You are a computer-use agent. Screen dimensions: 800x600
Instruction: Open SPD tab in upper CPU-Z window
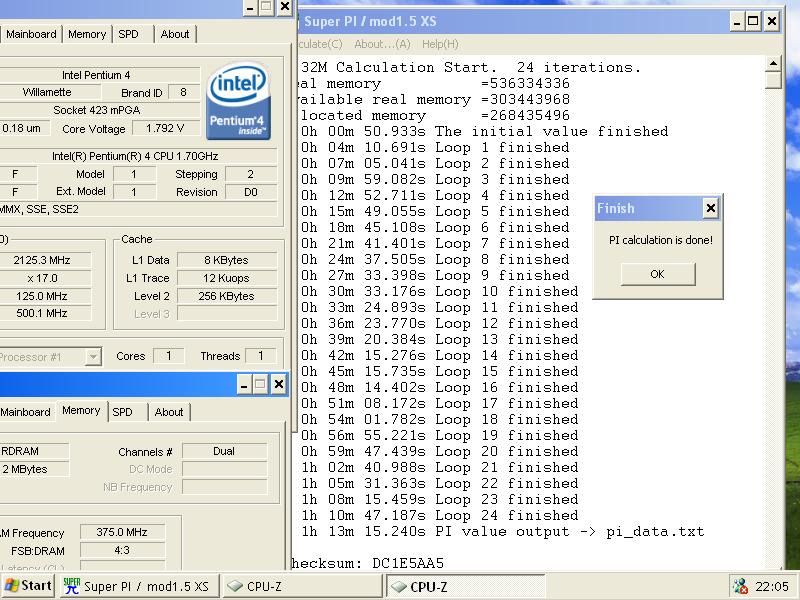[x=129, y=34]
